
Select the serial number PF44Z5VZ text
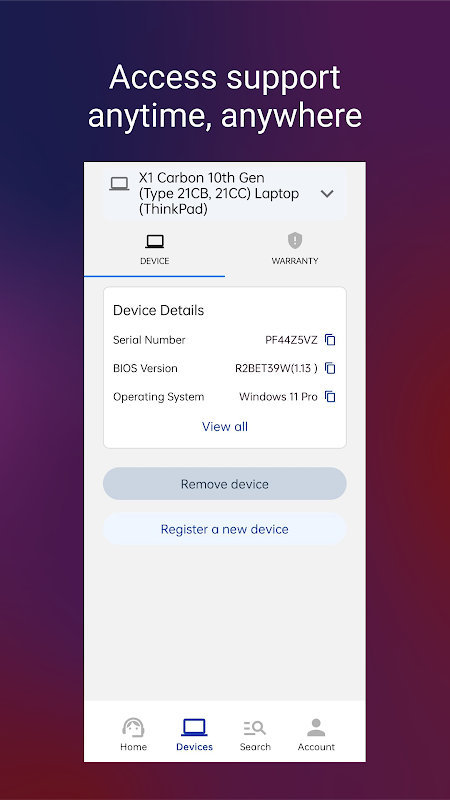[x=291, y=340]
